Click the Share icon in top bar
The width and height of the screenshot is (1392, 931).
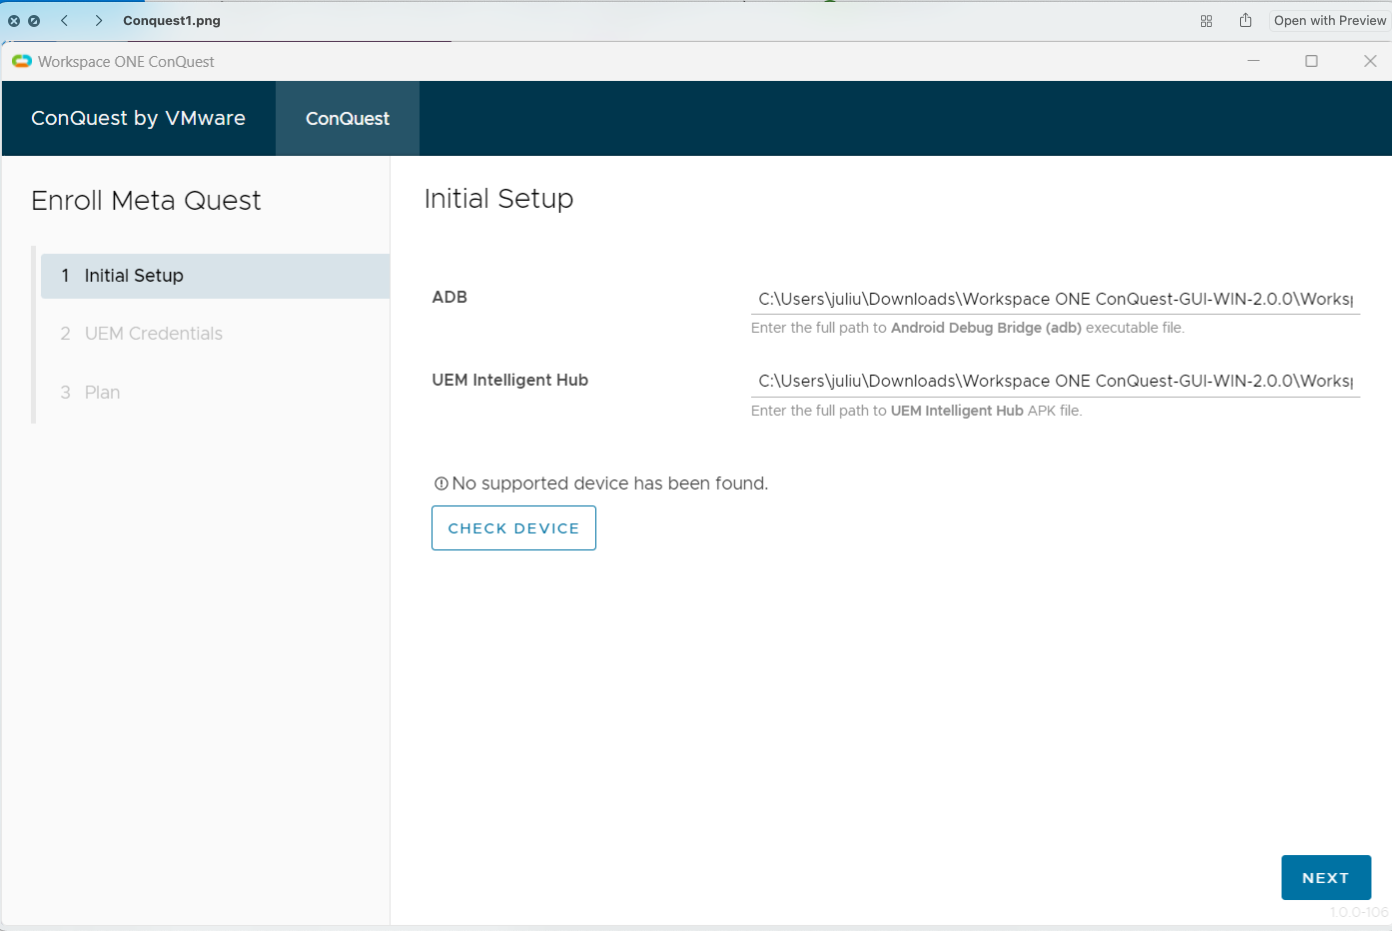click(1245, 21)
